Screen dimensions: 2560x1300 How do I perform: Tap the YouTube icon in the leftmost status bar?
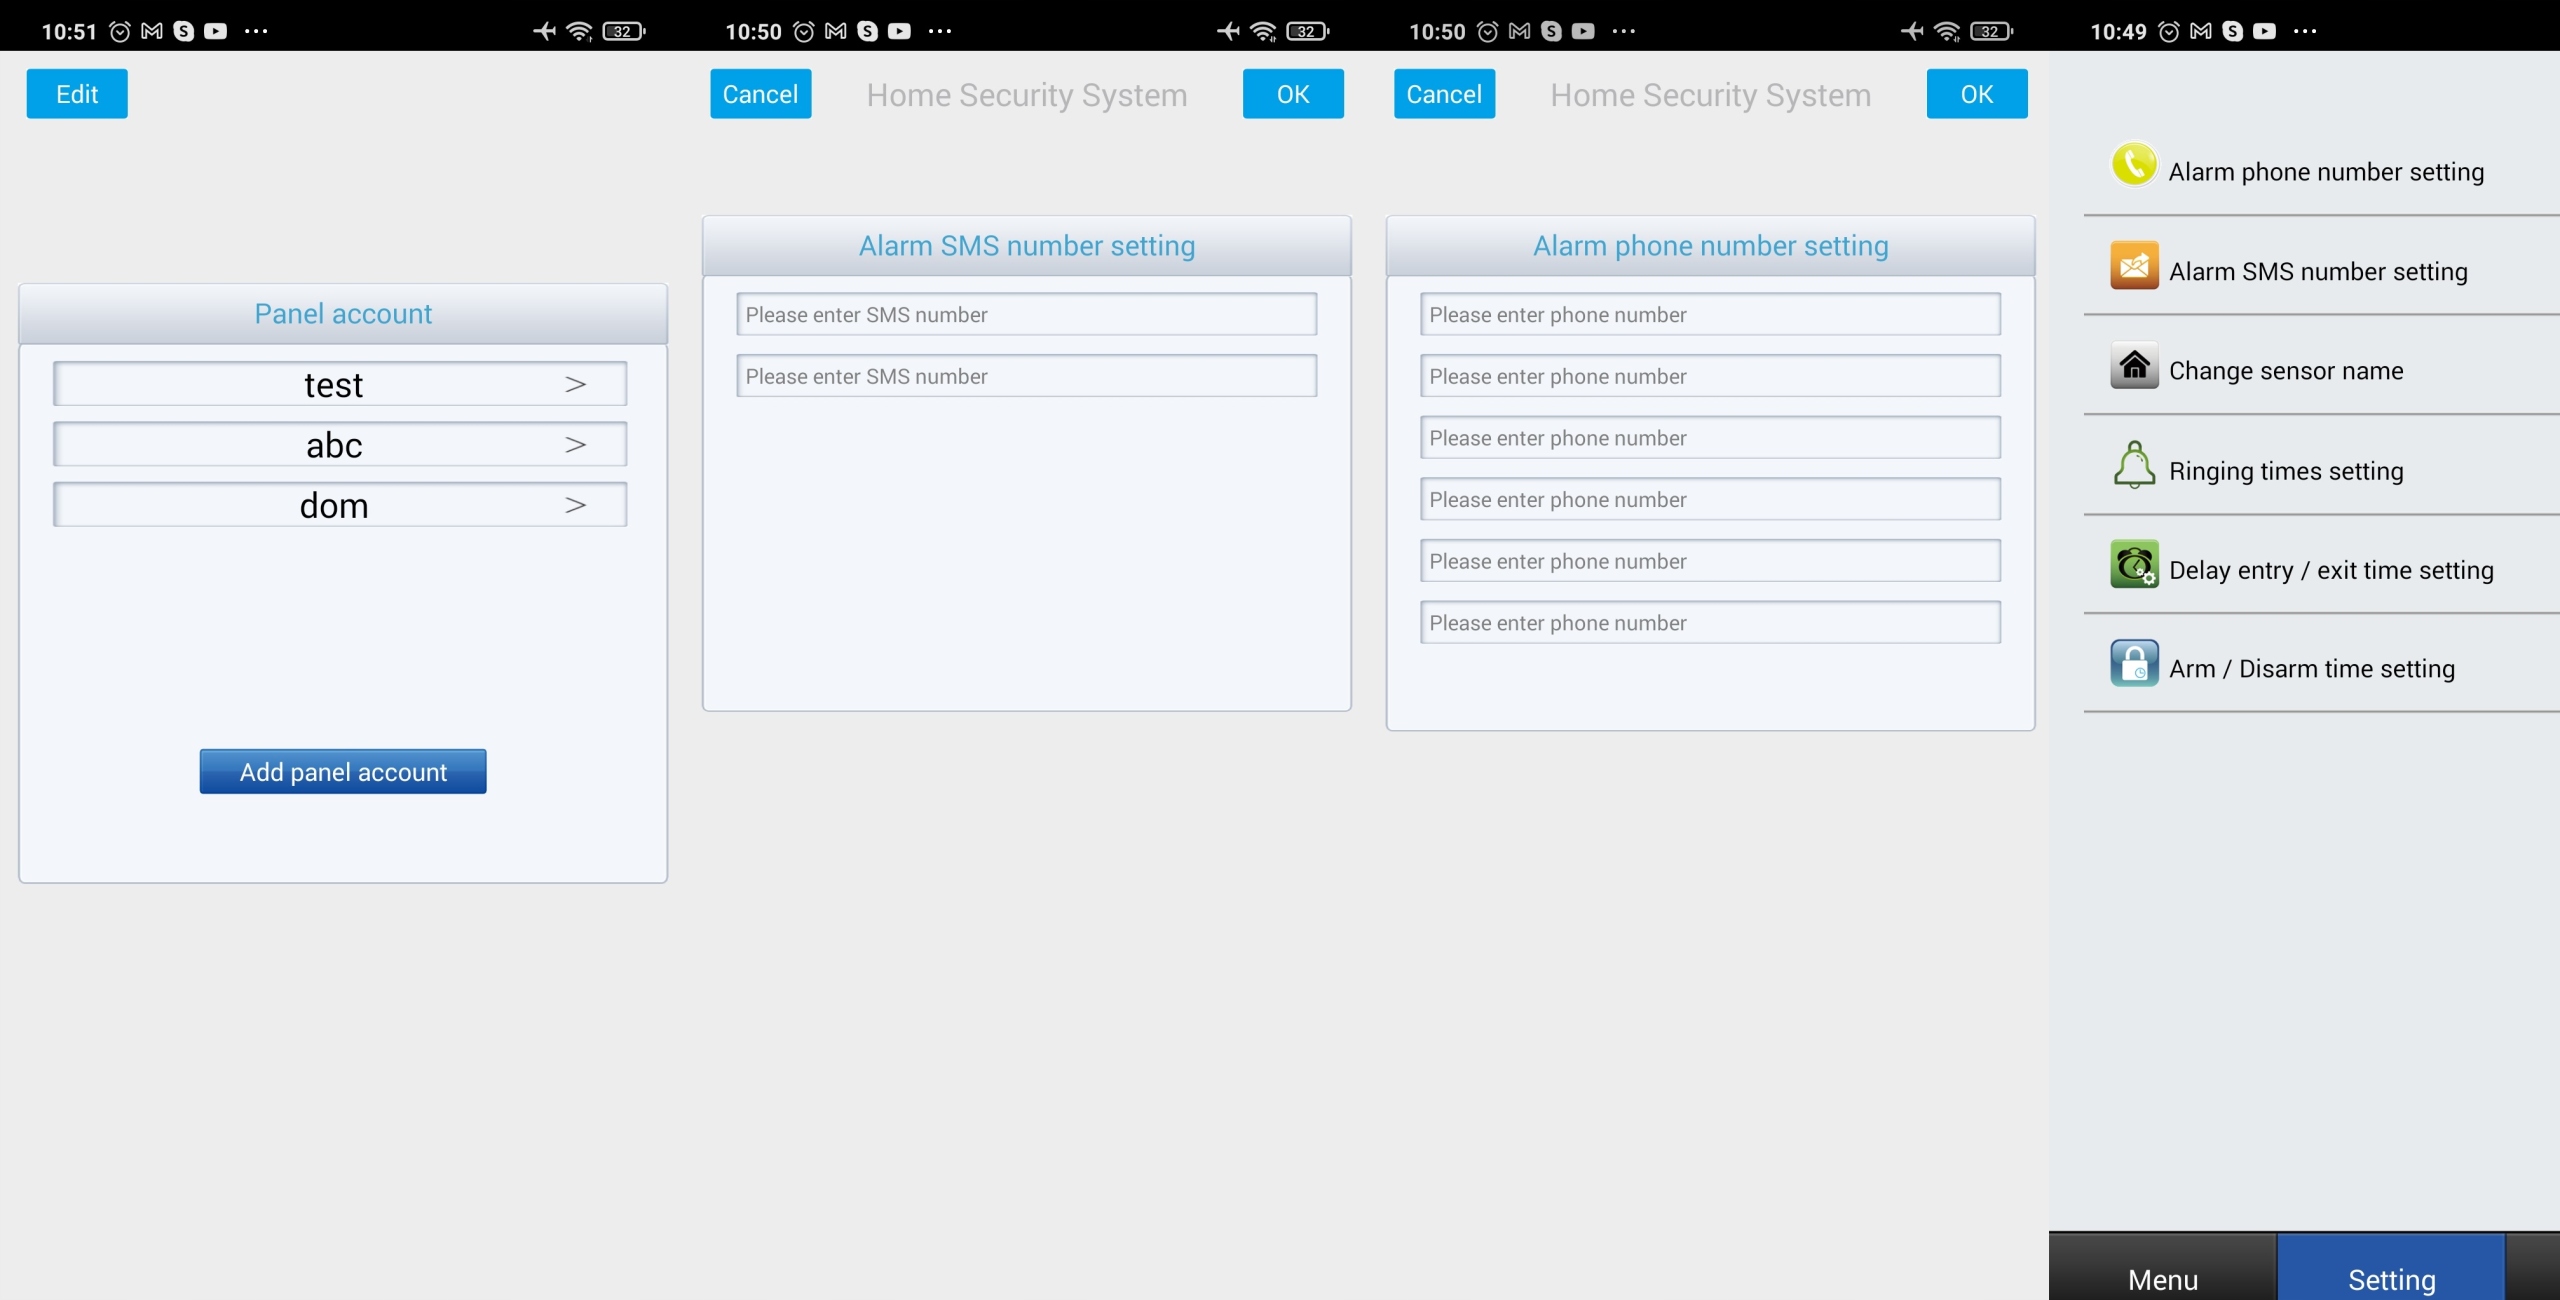point(215,31)
